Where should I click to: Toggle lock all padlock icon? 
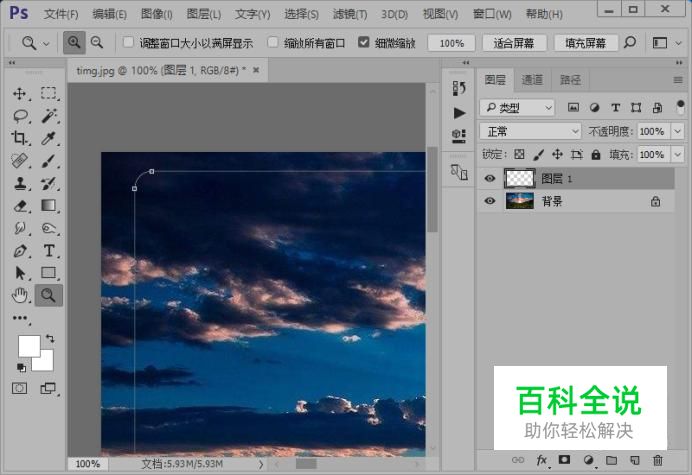(595, 154)
